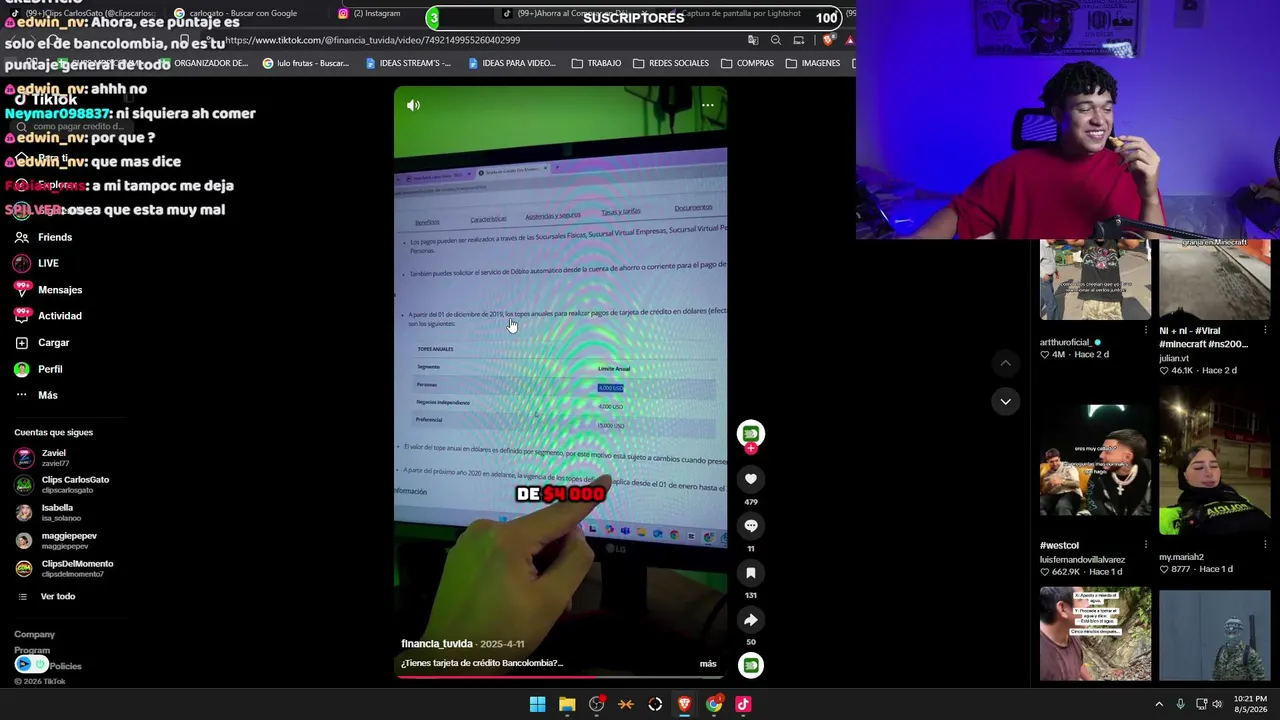Open the Brave Shields lion icon
Viewport: 1280px width, 720px height.
click(828, 40)
